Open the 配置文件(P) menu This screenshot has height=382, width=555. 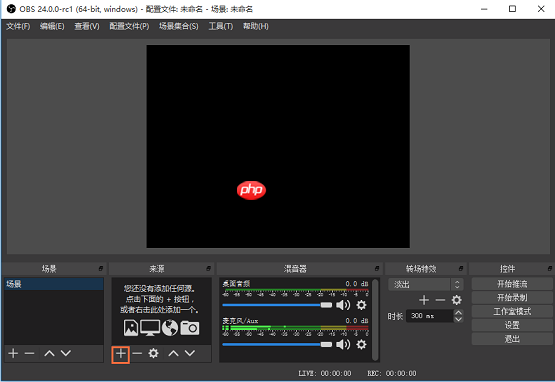[129, 27]
